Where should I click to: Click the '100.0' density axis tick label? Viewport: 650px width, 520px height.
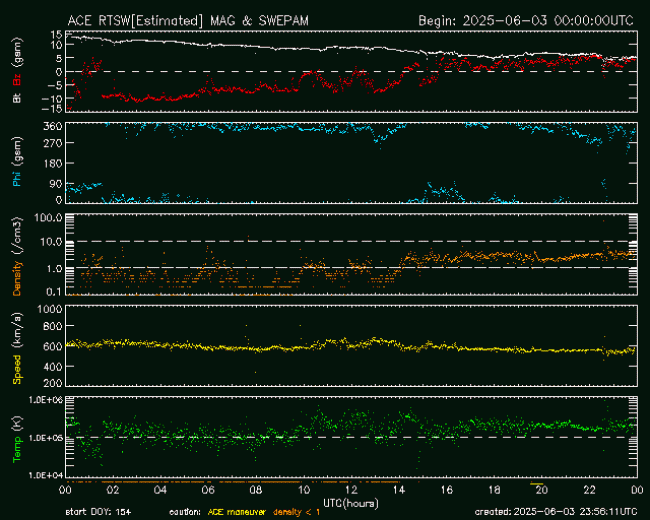(x=49, y=218)
